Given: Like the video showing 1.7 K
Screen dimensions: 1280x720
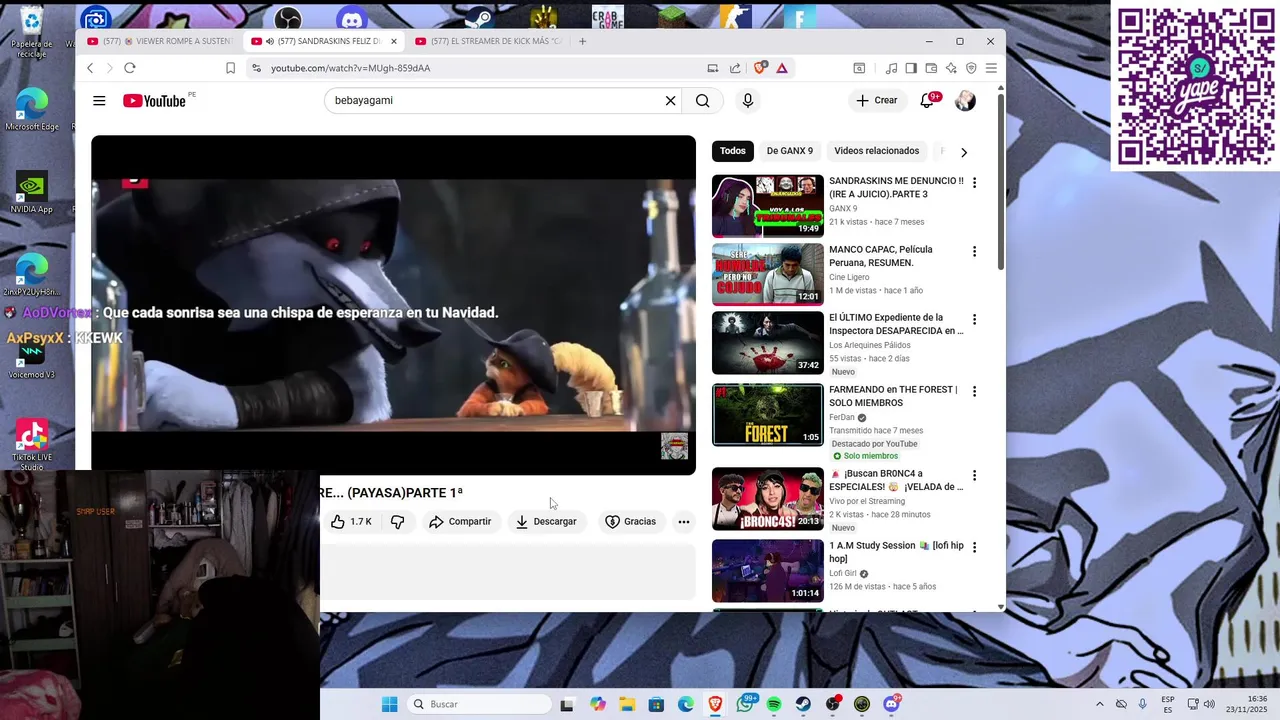Looking at the screenshot, I should tap(351, 521).
